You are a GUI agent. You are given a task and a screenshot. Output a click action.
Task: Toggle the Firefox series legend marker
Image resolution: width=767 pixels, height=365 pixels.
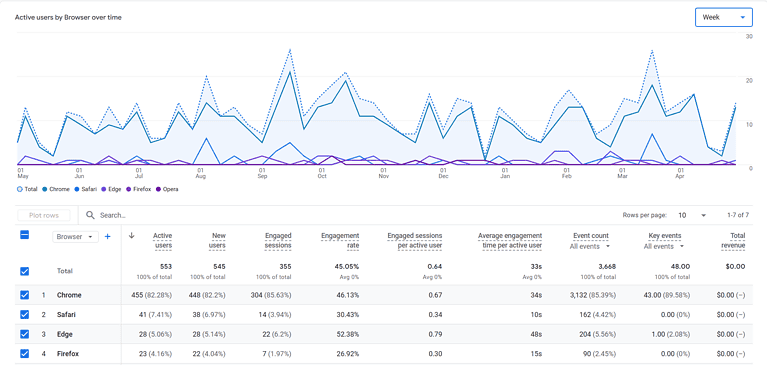(129, 189)
